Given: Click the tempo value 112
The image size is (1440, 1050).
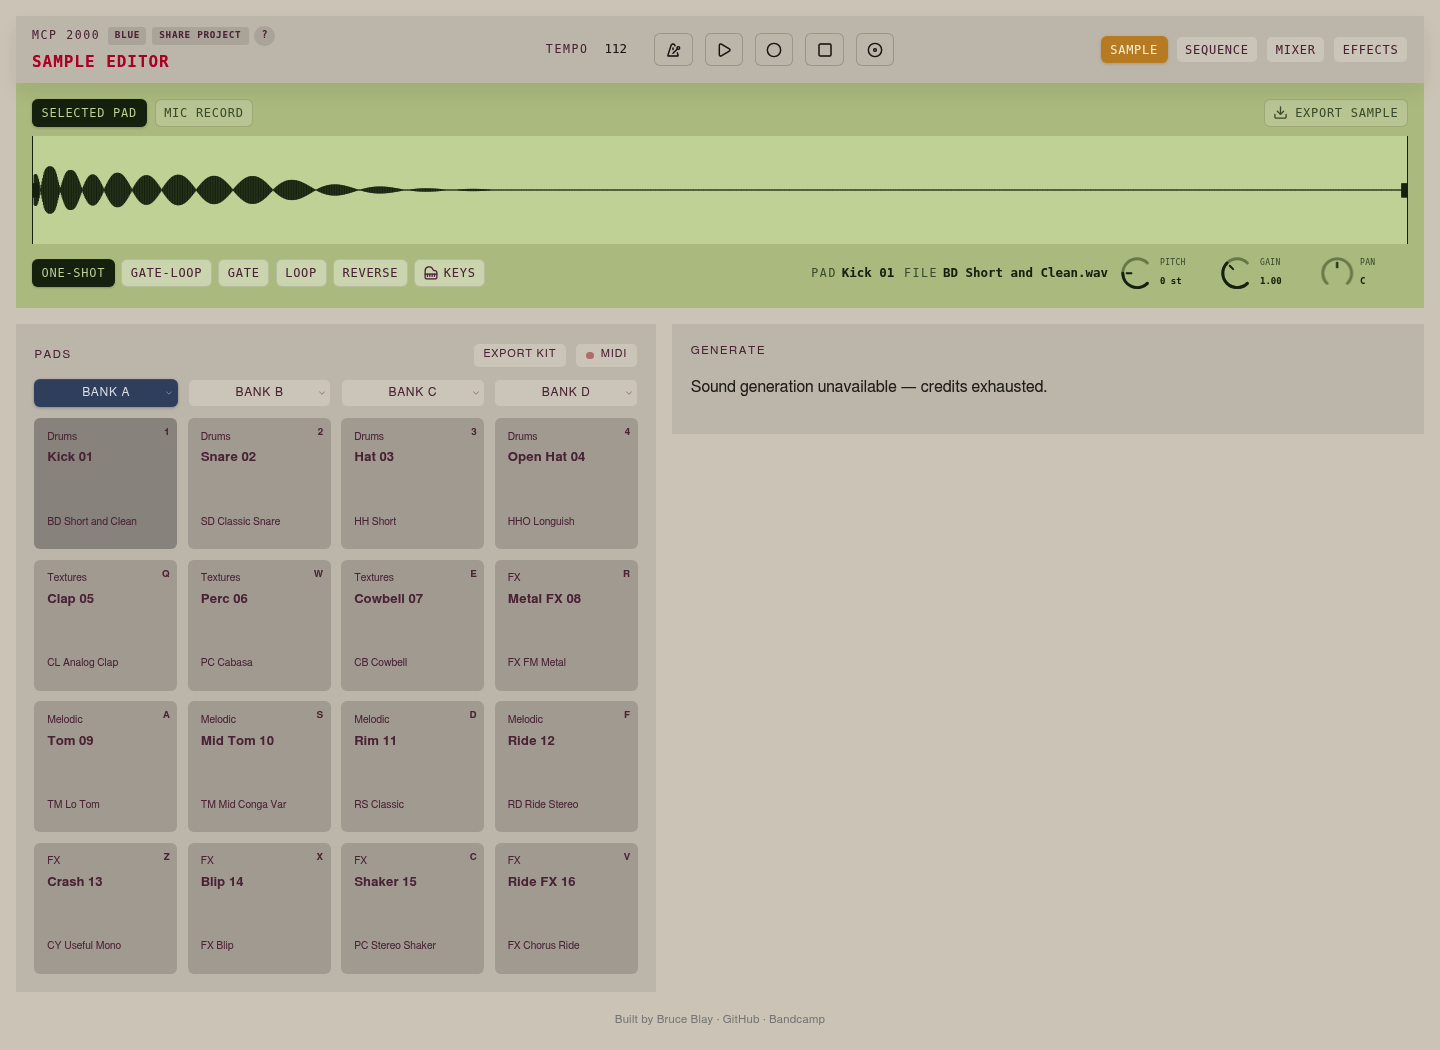Looking at the screenshot, I should pyautogui.click(x=616, y=49).
